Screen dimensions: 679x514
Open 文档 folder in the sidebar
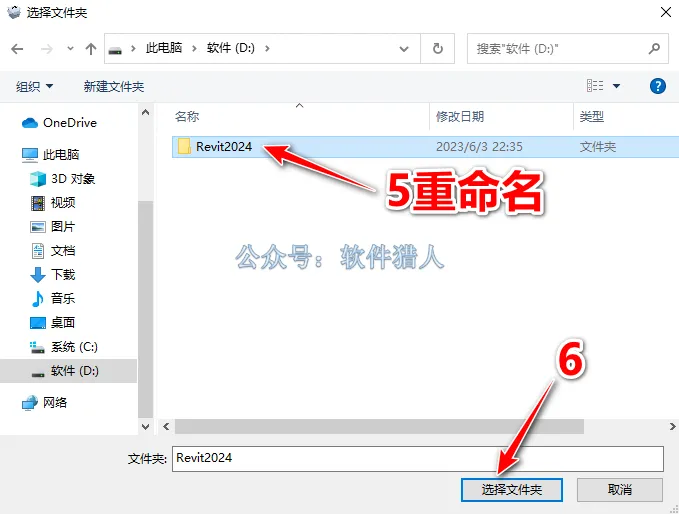pyautogui.click(x=53, y=251)
